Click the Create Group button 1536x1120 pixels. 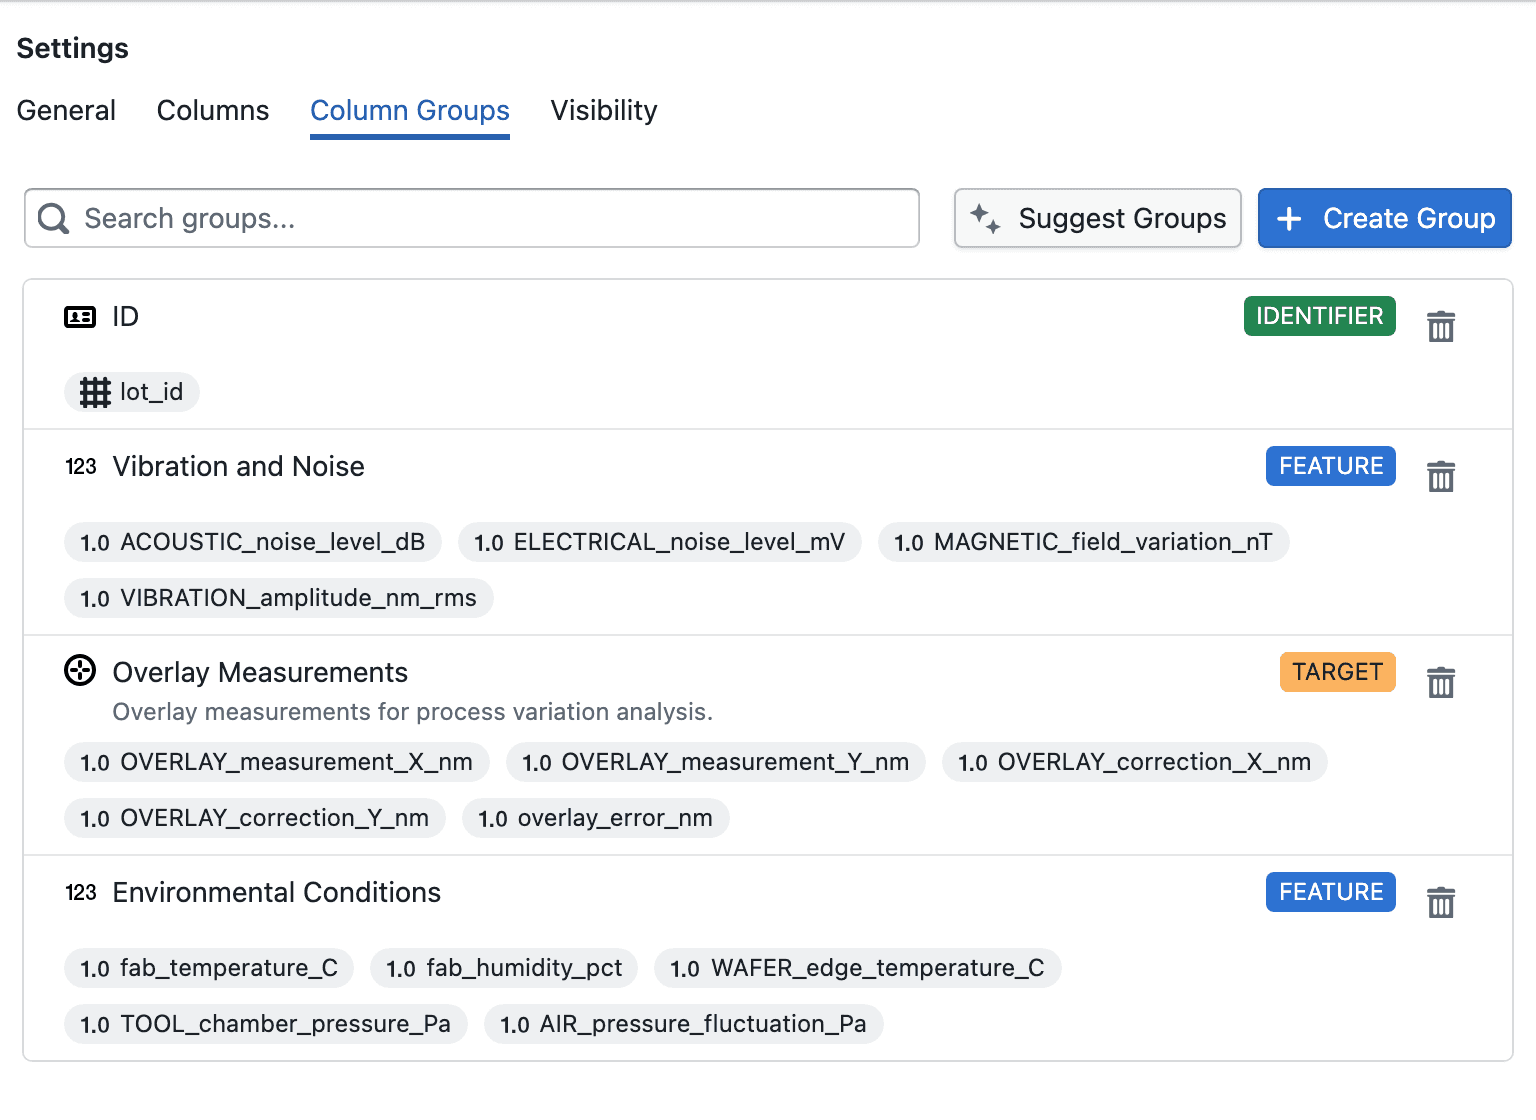point(1384,218)
